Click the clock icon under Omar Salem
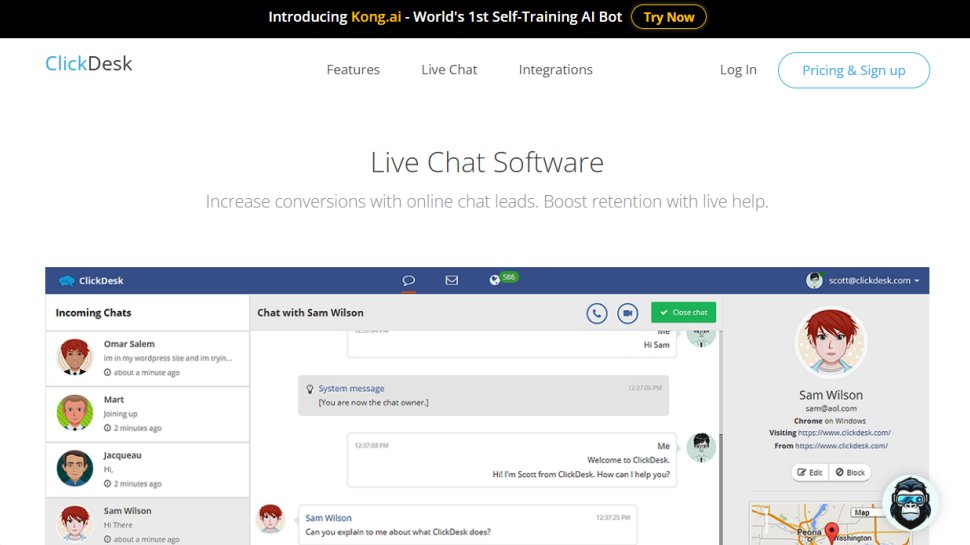This screenshot has width=970, height=545. (108, 372)
